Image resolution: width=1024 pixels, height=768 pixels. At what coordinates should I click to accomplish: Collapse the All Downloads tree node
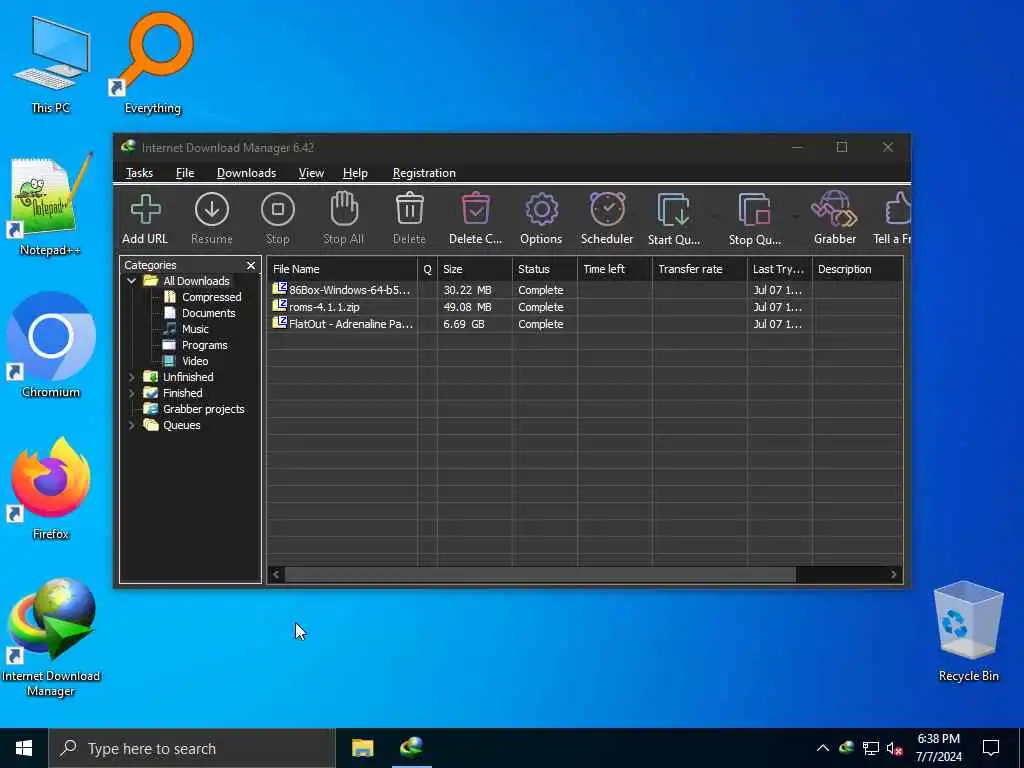pyautogui.click(x=131, y=281)
